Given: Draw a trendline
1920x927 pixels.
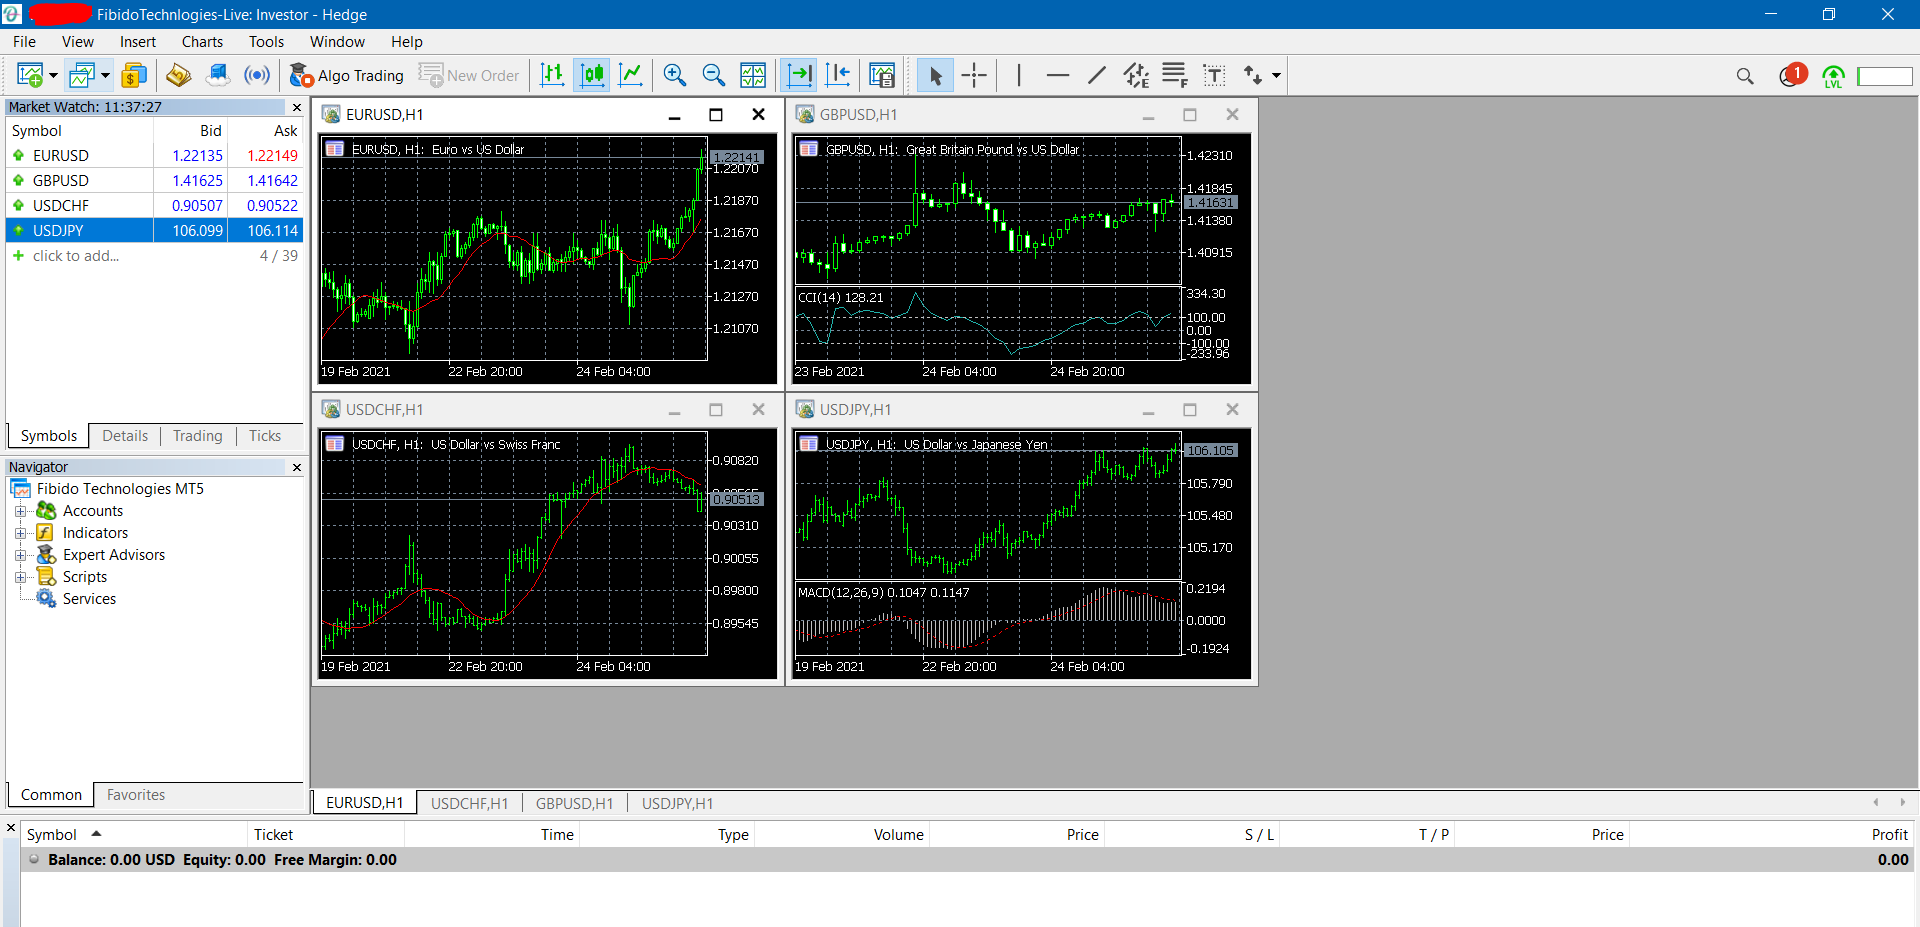Looking at the screenshot, I should tap(1097, 75).
